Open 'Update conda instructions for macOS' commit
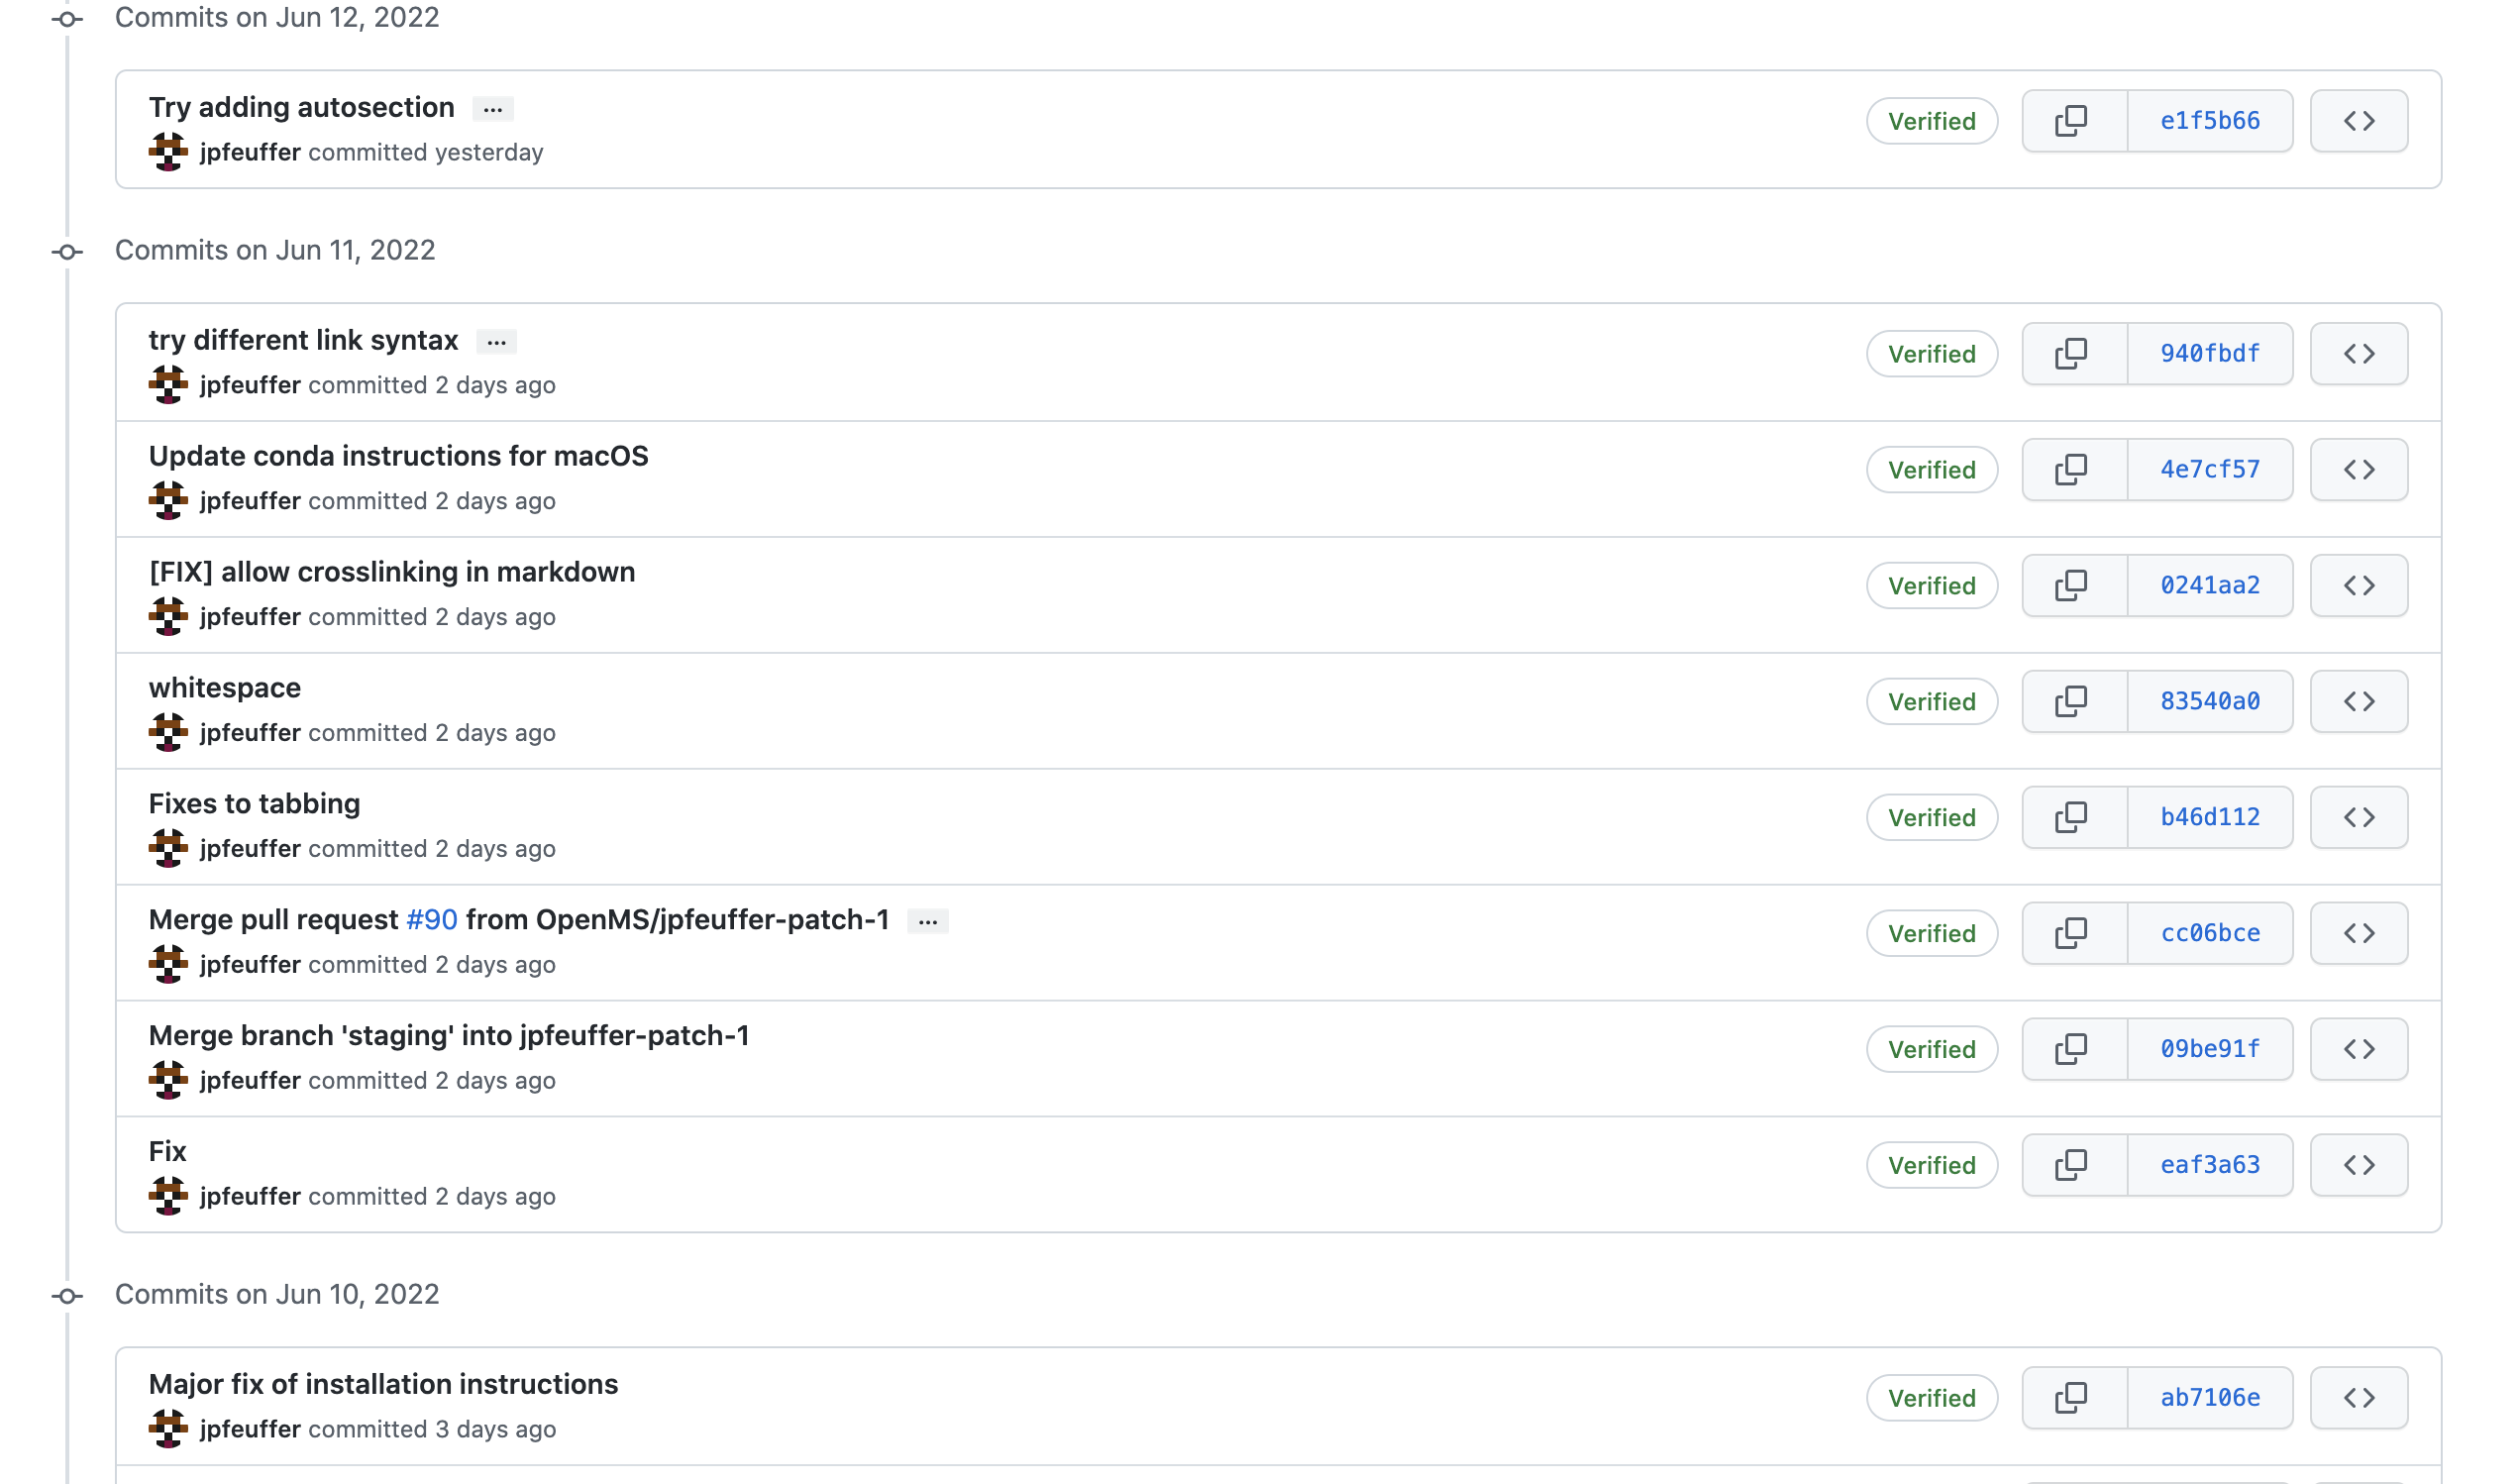This screenshot has height=1484, width=2520. pyautogui.click(x=398, y=456)
